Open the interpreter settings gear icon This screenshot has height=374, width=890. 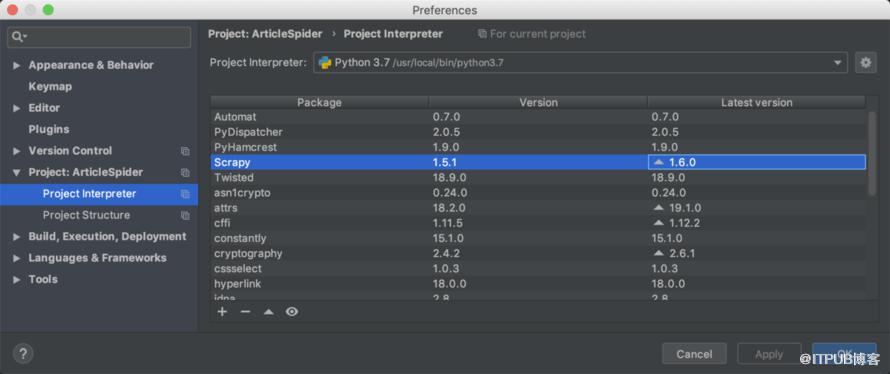point(866,63)
